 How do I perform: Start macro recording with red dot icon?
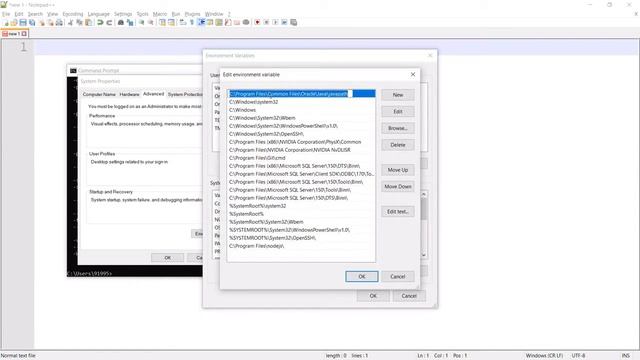pos(257,22)
